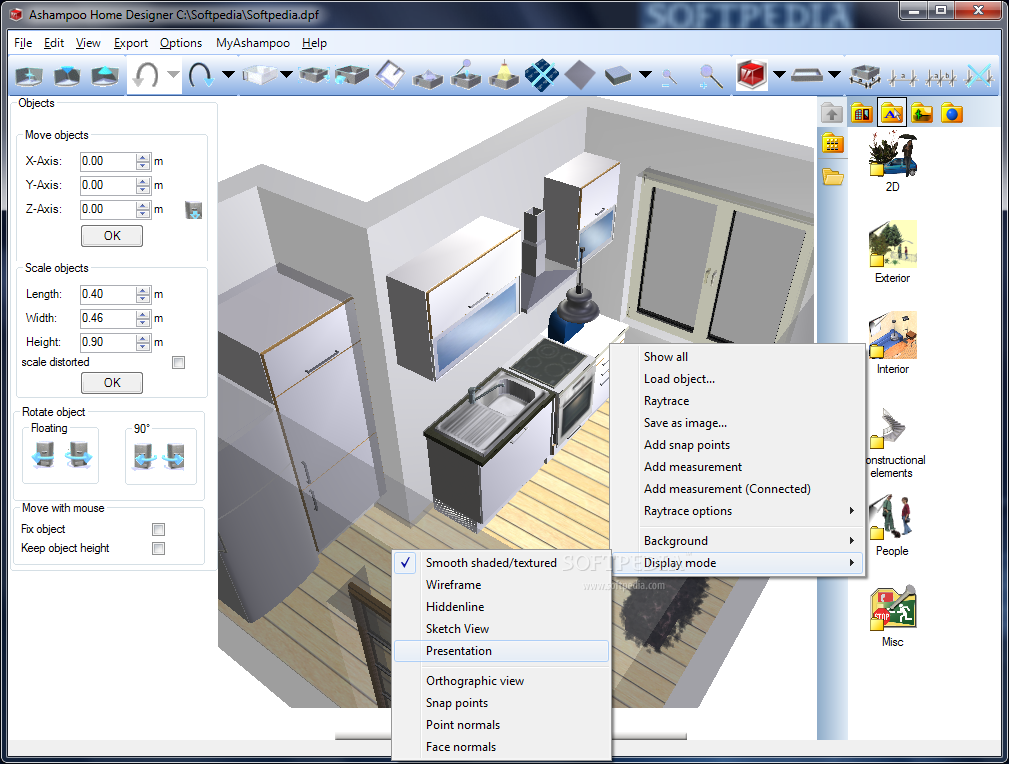This screenshot has width=1009, height=764.
Task: Click the Undo arrow icon
Action: coord(146,76)
